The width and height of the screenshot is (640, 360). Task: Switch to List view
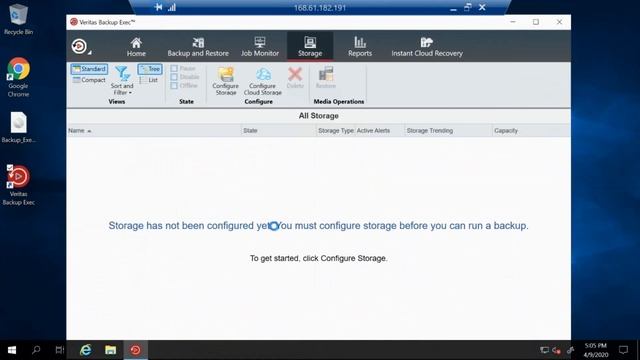pyautogui.click(x=149, y=80)
